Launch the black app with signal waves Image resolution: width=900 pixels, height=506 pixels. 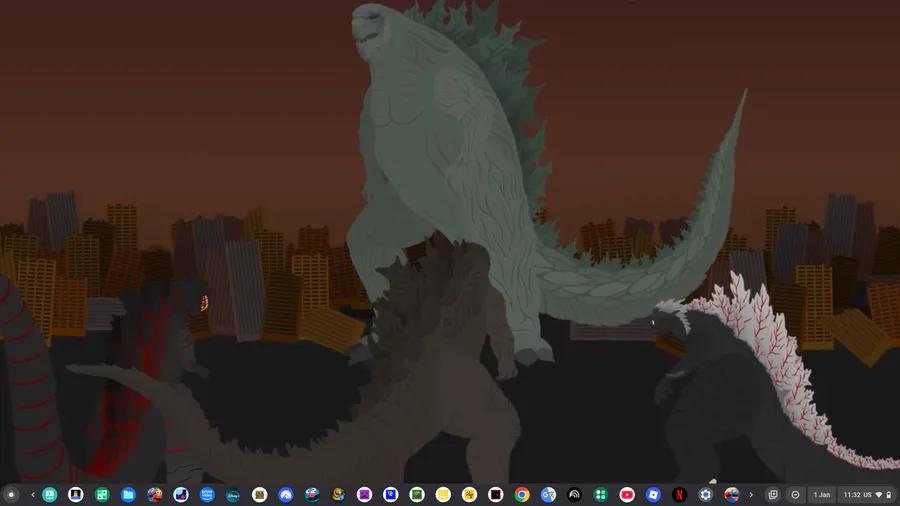click(575, 495)
